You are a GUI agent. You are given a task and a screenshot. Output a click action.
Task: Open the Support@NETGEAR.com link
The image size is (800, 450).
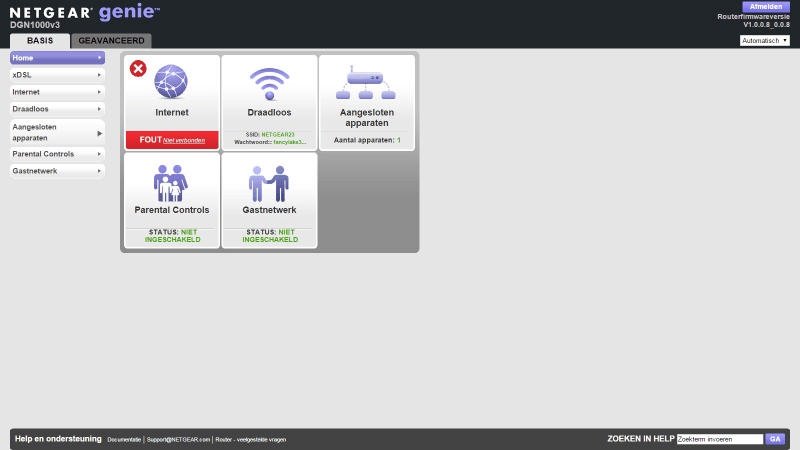click(178, 440)
